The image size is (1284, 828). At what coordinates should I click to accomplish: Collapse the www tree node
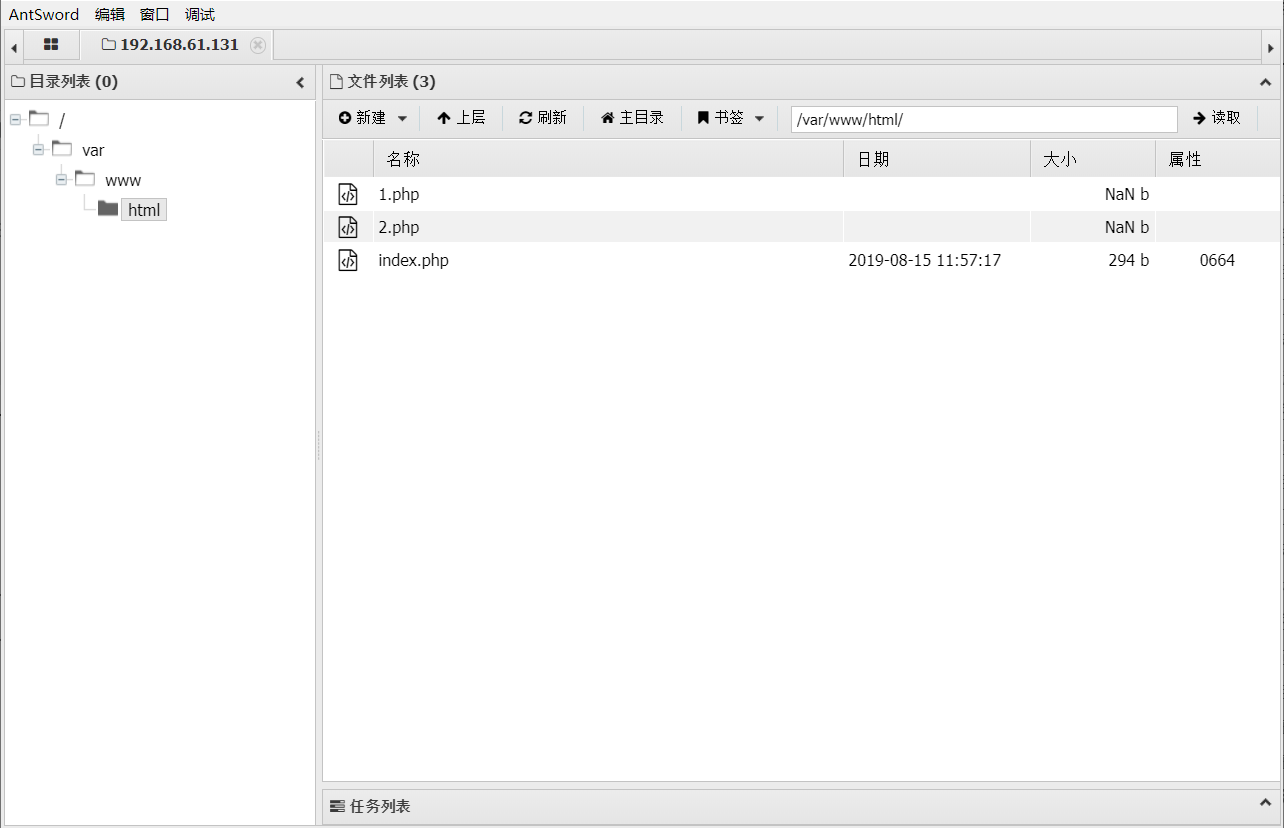(61, 180)
